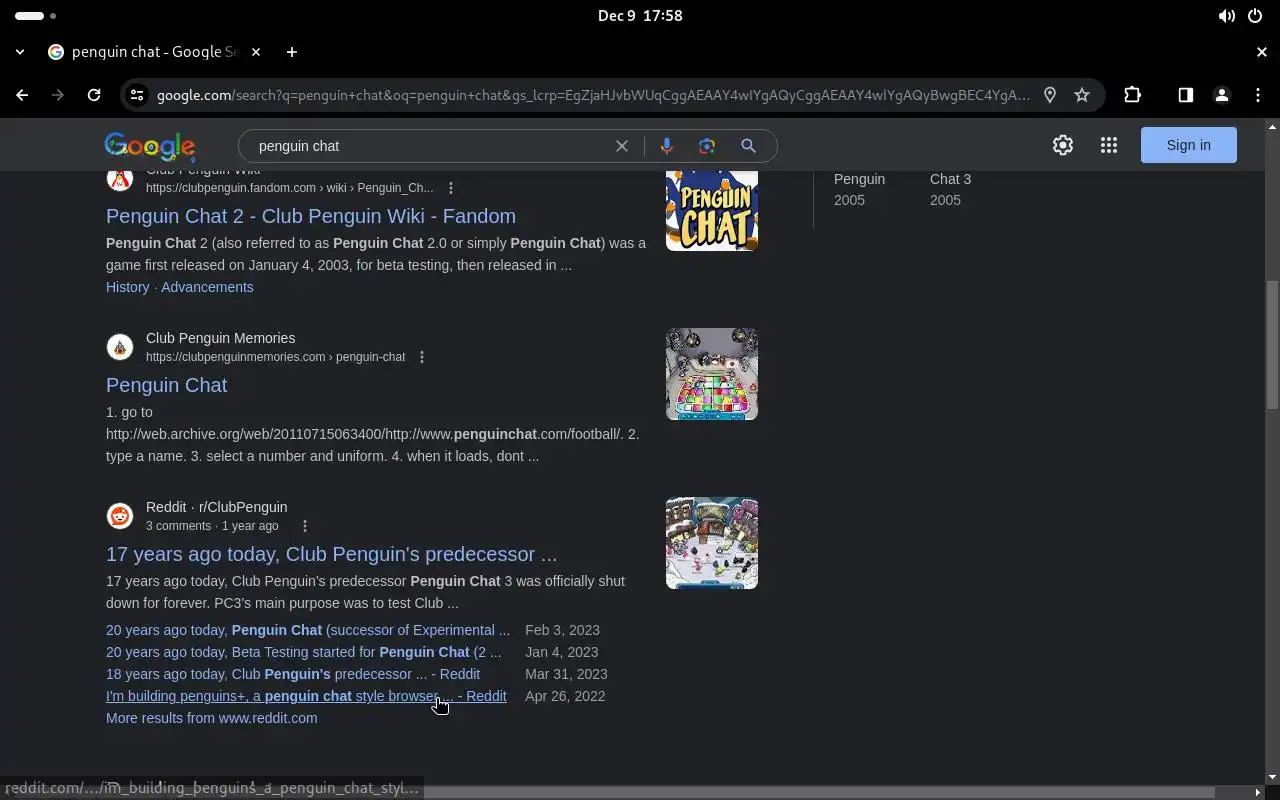Open the tab search dropdown arrow

pos(20,52)
